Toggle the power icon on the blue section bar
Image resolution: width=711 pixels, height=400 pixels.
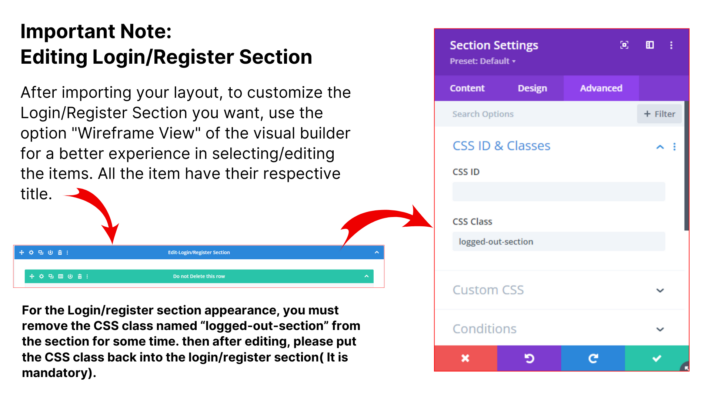pyautogui.click(x=50, y=253)
